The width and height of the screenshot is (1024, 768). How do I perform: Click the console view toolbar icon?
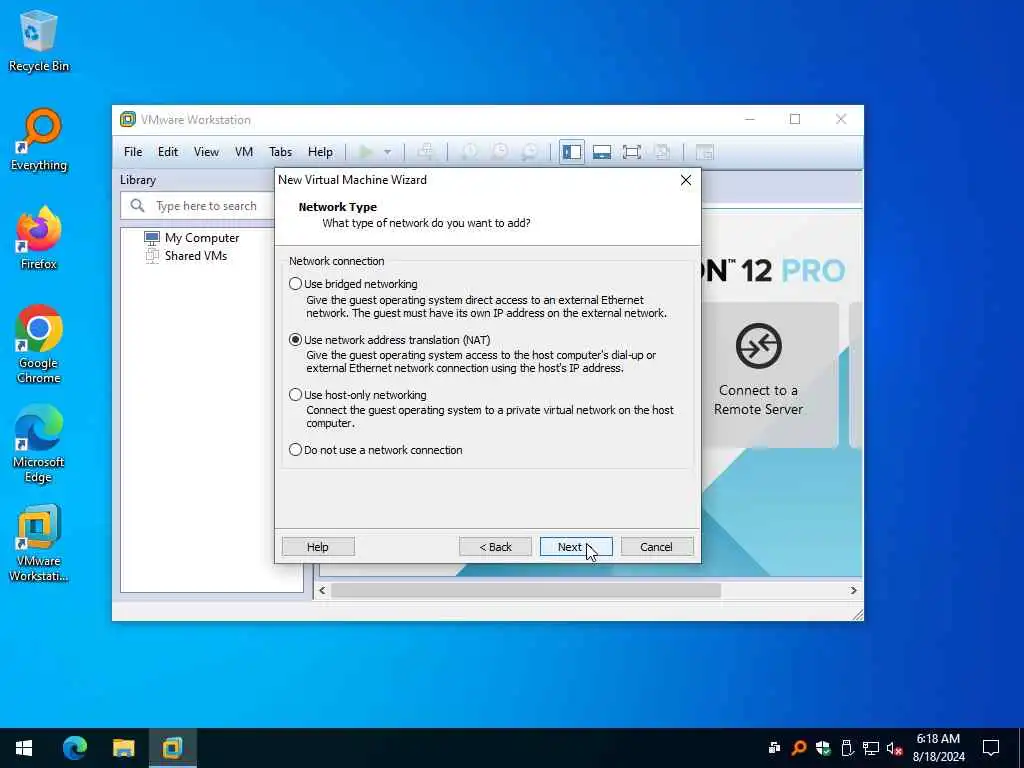click(x=705, y=152)
